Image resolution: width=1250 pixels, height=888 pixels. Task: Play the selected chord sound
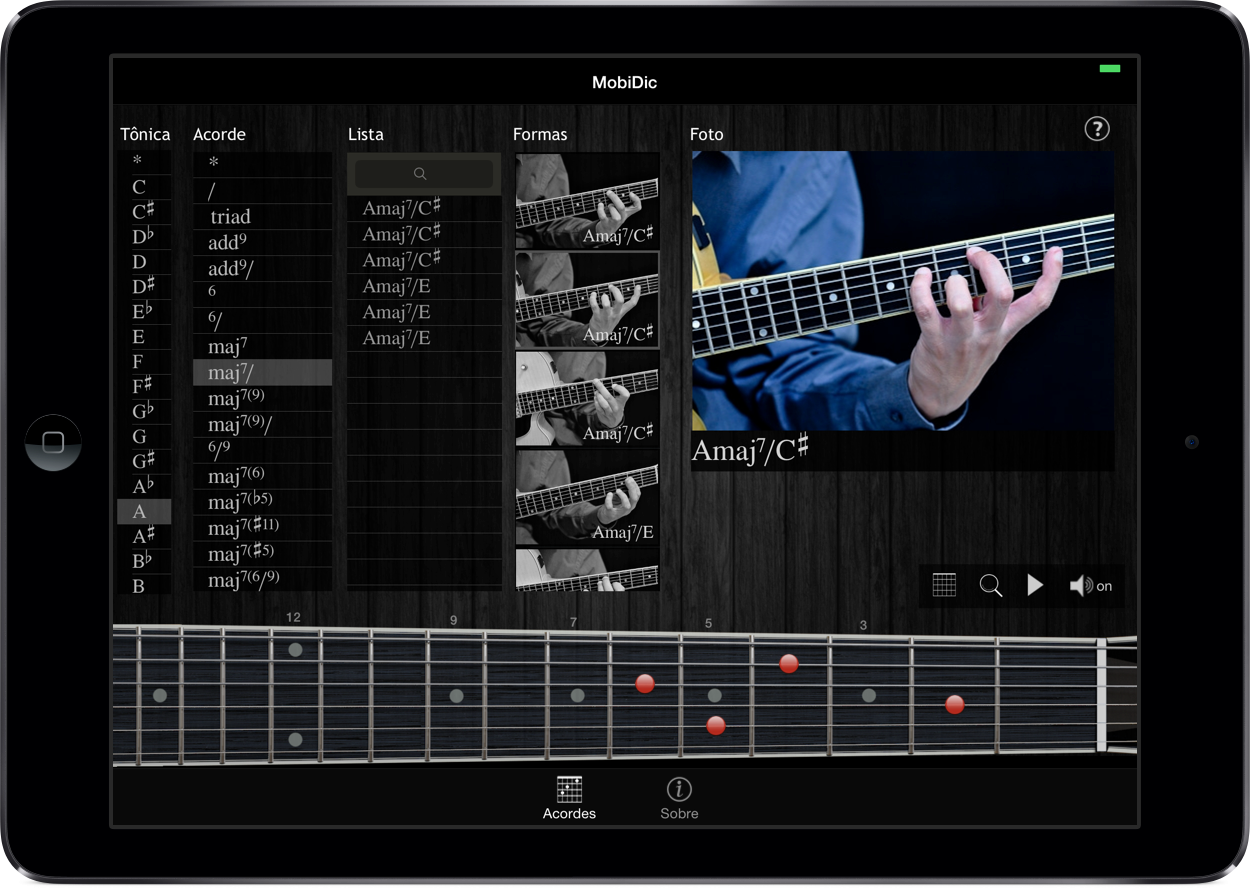1035,585
